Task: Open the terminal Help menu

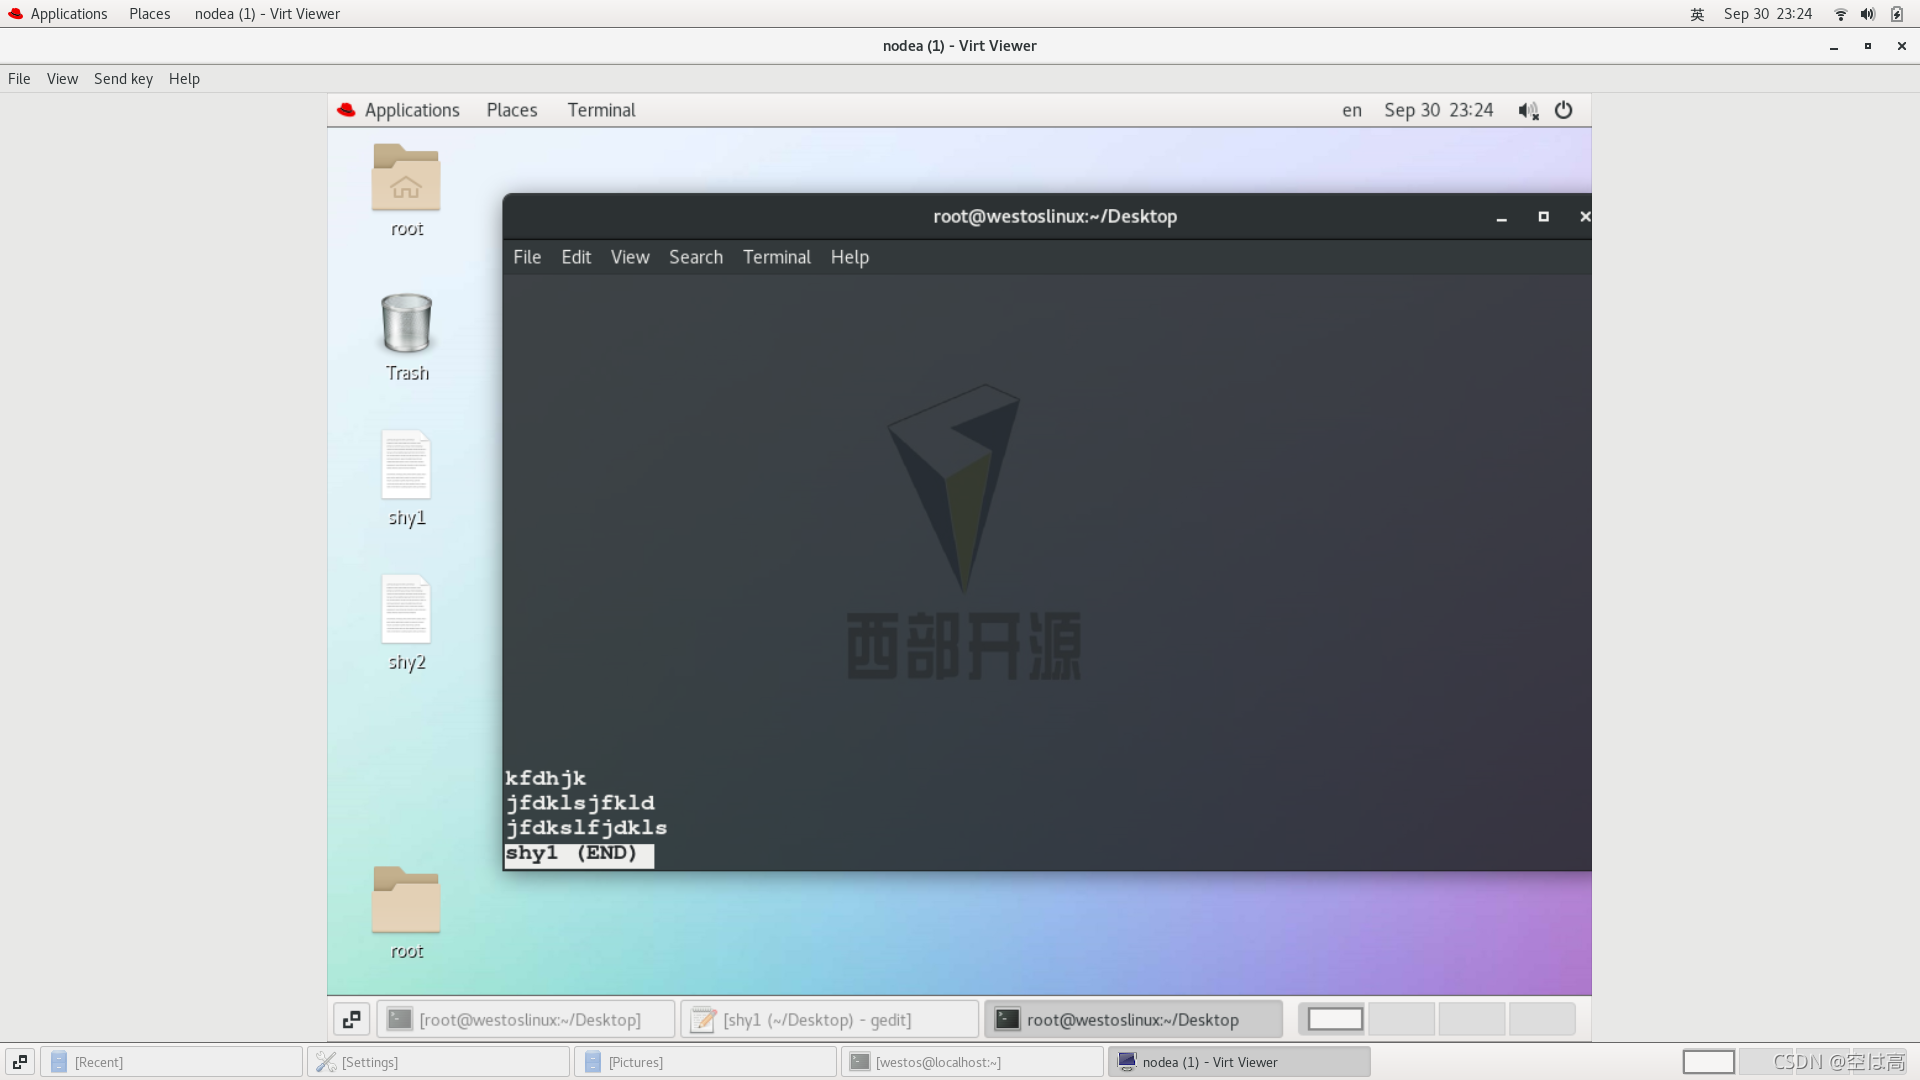Action: tap(850, 257)
